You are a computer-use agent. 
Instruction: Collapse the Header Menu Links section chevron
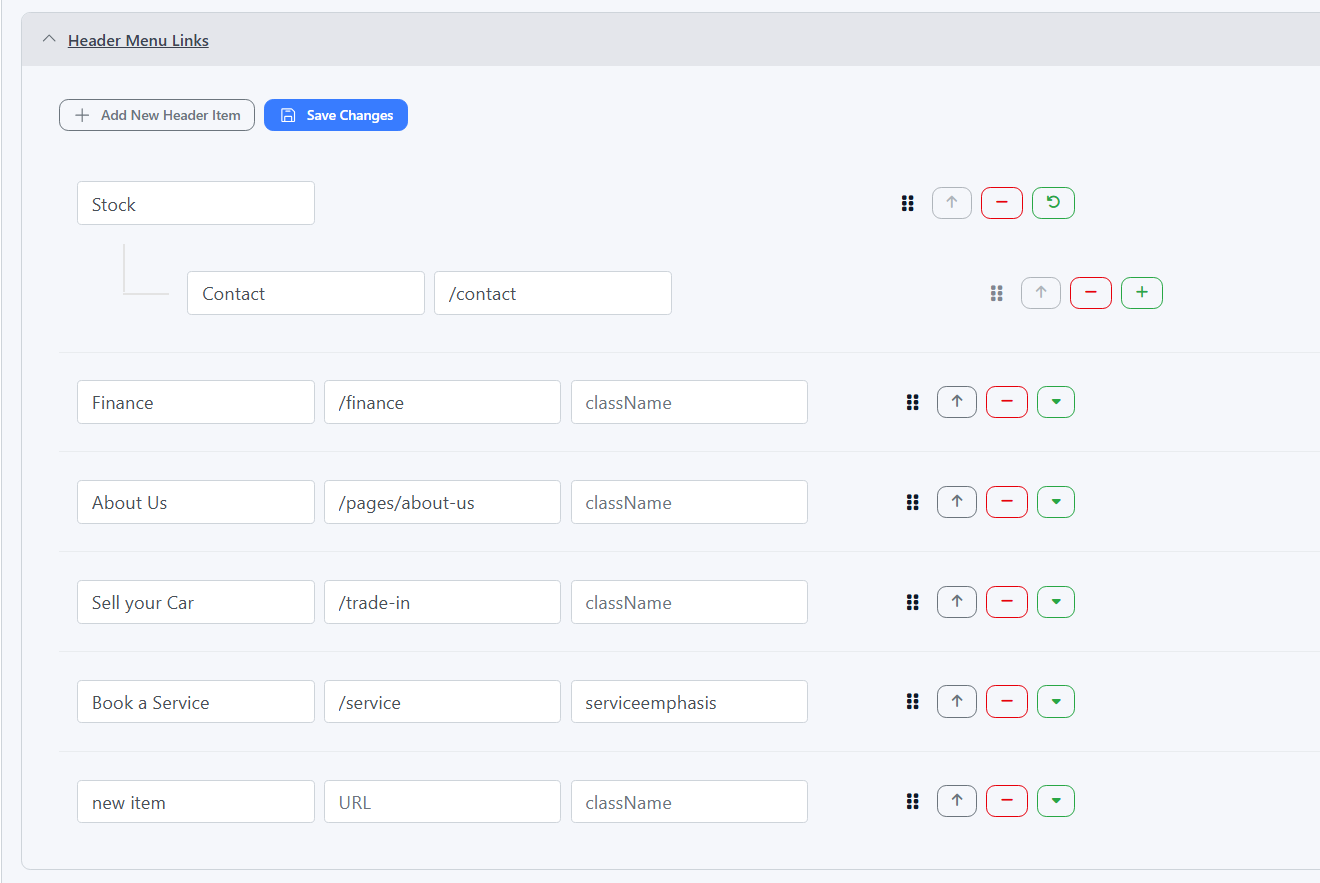click(48, 40)
